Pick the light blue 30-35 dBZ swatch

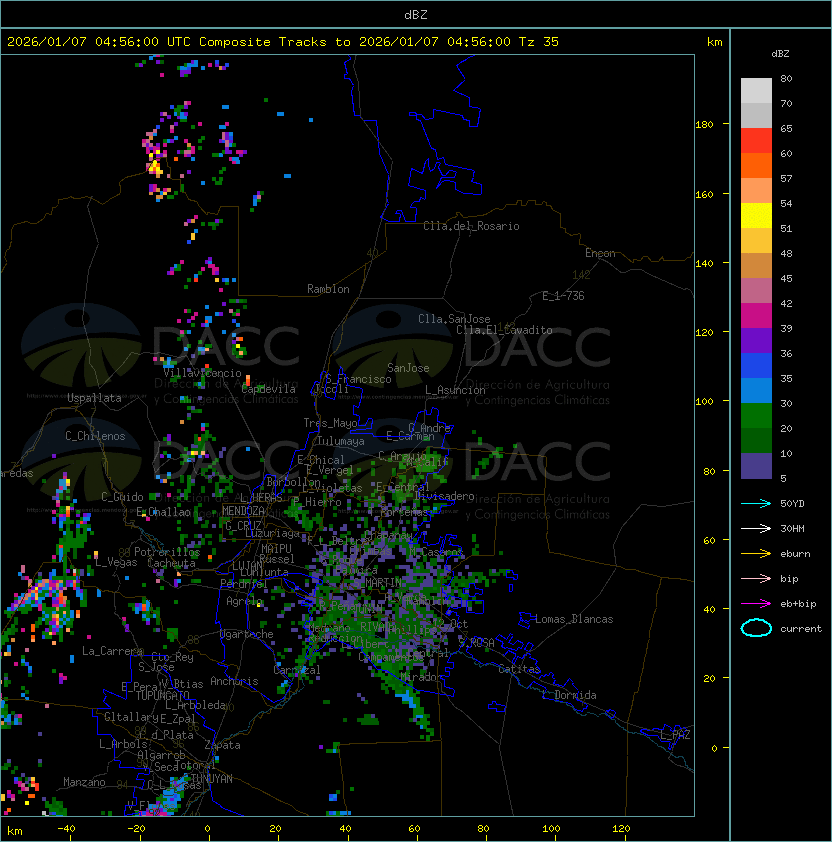pyautogui.click(x=756, y=390)
